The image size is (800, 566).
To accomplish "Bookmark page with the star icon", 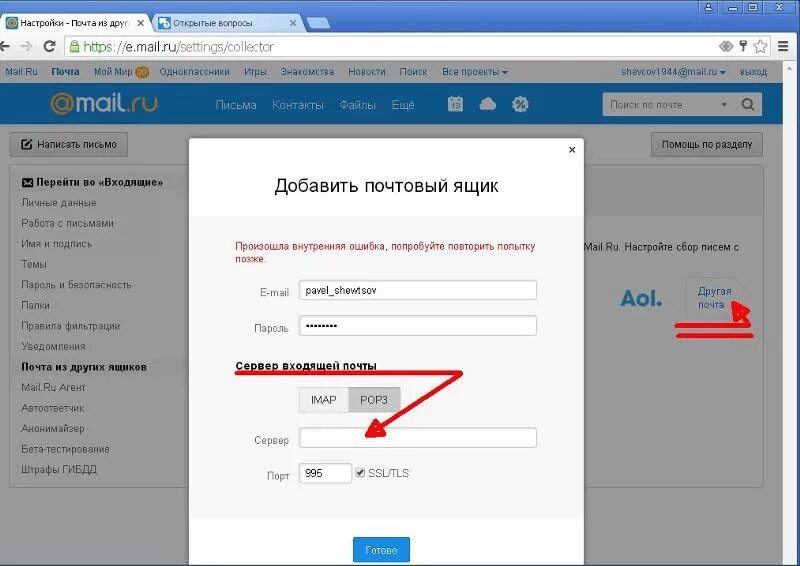I will [x=760, y=46].
